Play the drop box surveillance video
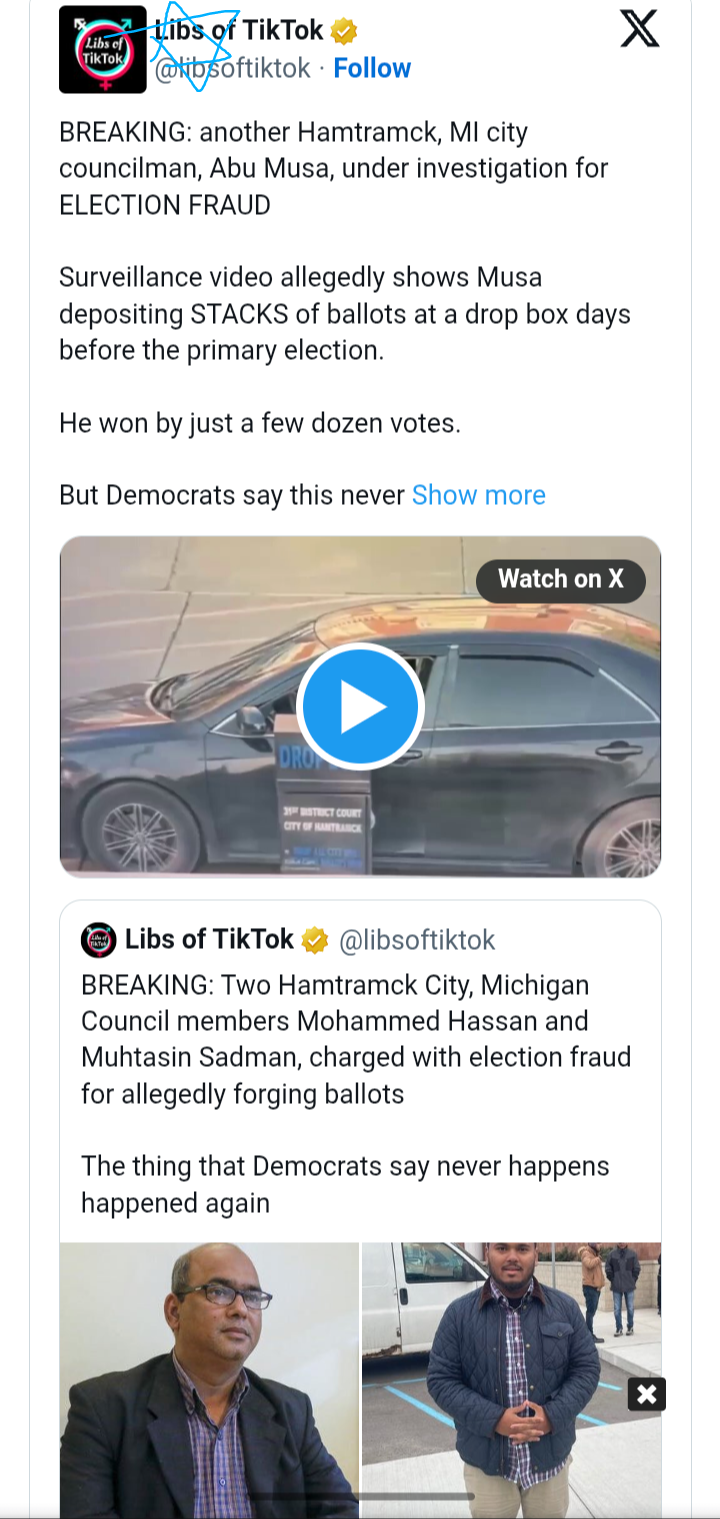The height and width of the screenshot is (1519, 720). coord(361,707)
